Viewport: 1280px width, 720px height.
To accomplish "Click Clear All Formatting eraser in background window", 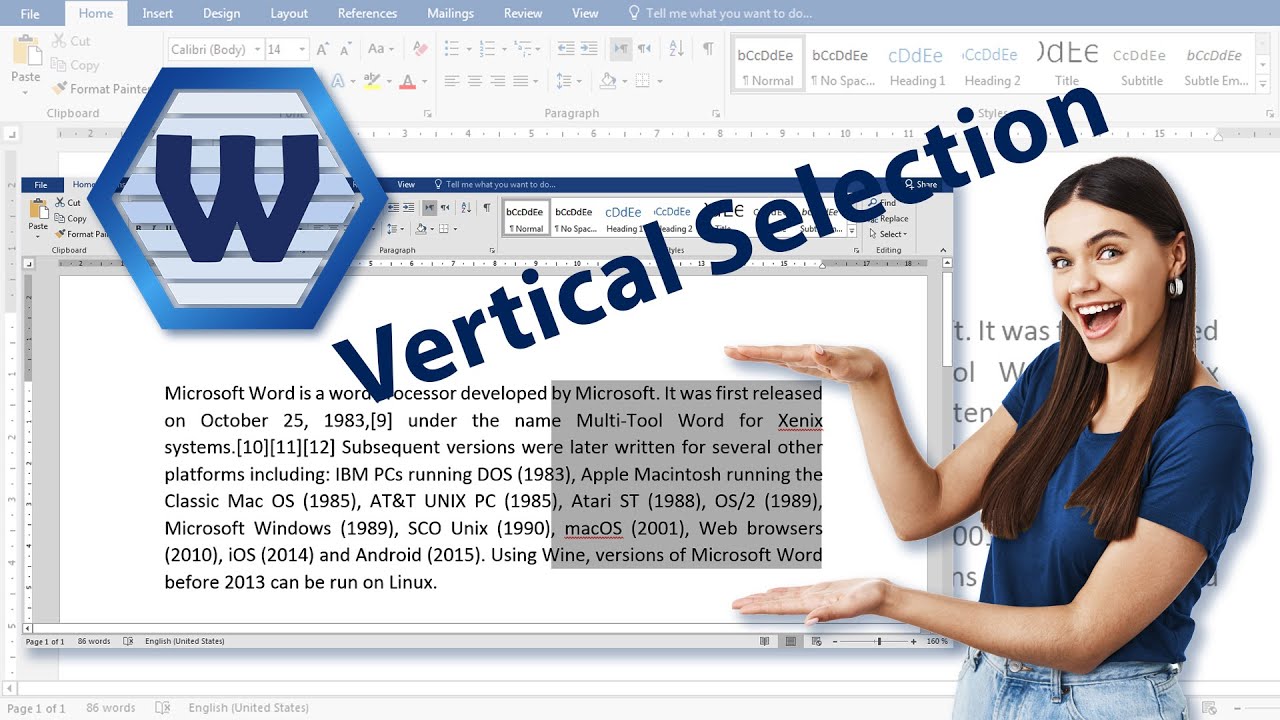I will point(420,49).
